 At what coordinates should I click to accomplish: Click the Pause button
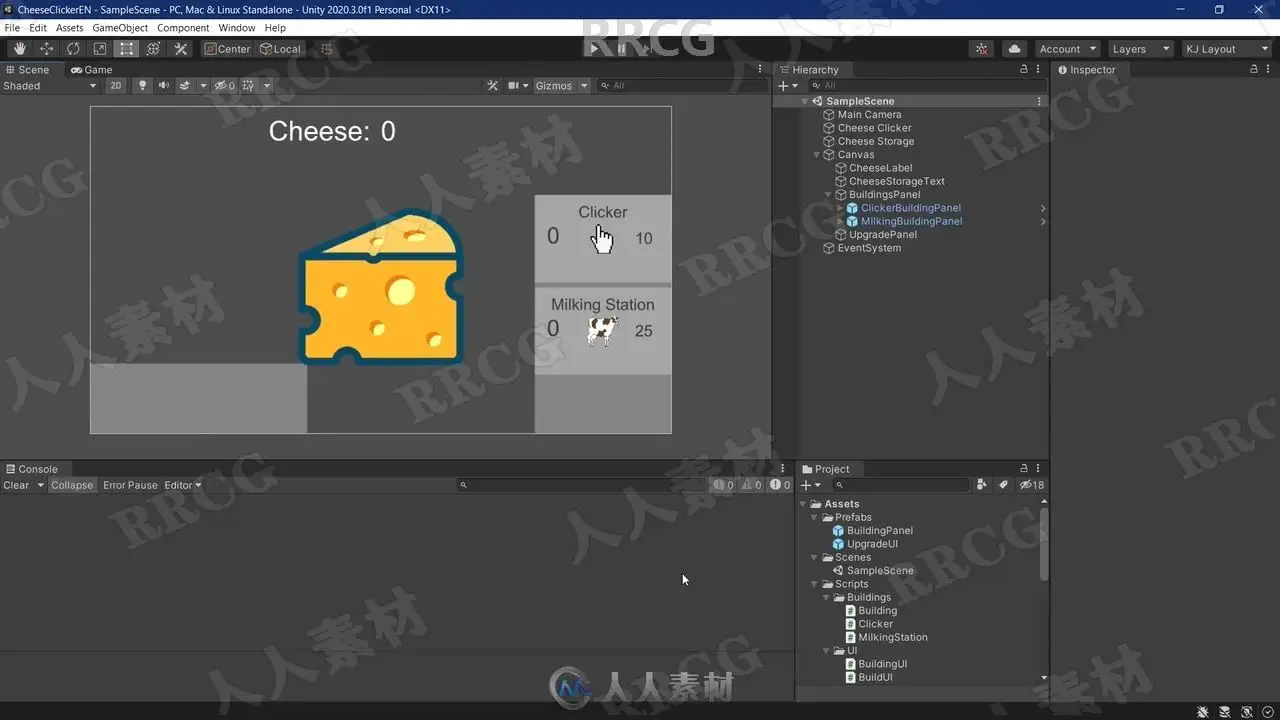pos(621,49)
